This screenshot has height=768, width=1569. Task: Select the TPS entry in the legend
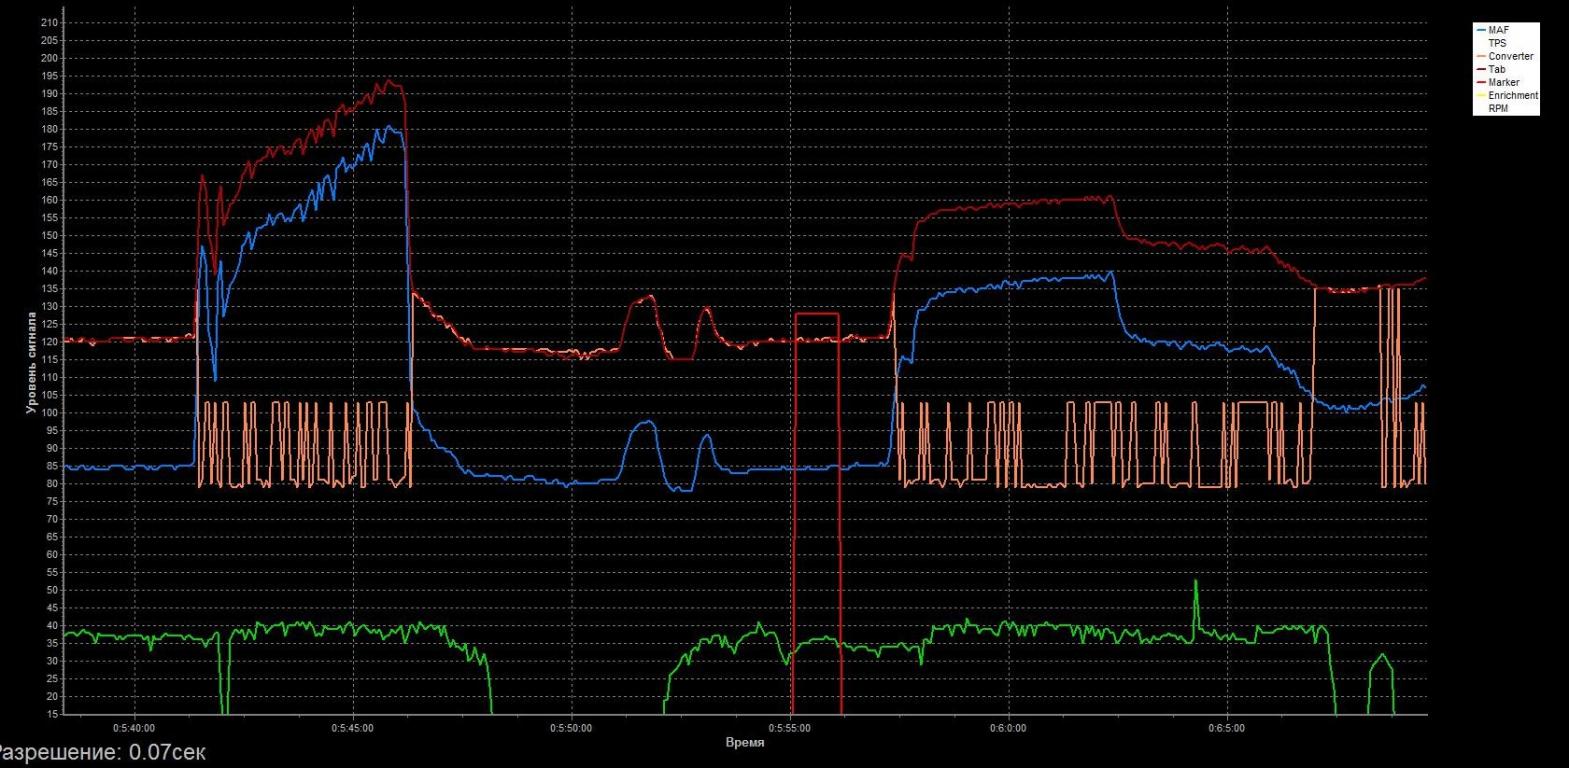point(1497,43)
